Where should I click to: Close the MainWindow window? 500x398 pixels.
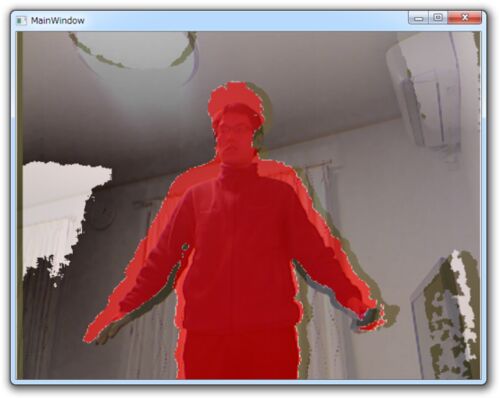coord(465,18)
